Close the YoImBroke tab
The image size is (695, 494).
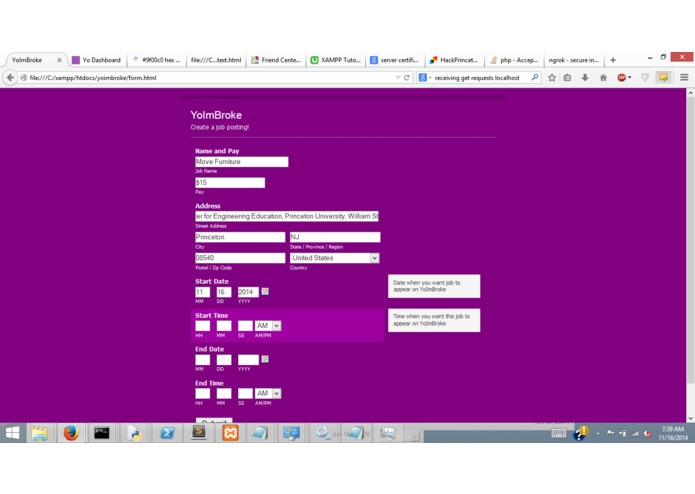59,60
